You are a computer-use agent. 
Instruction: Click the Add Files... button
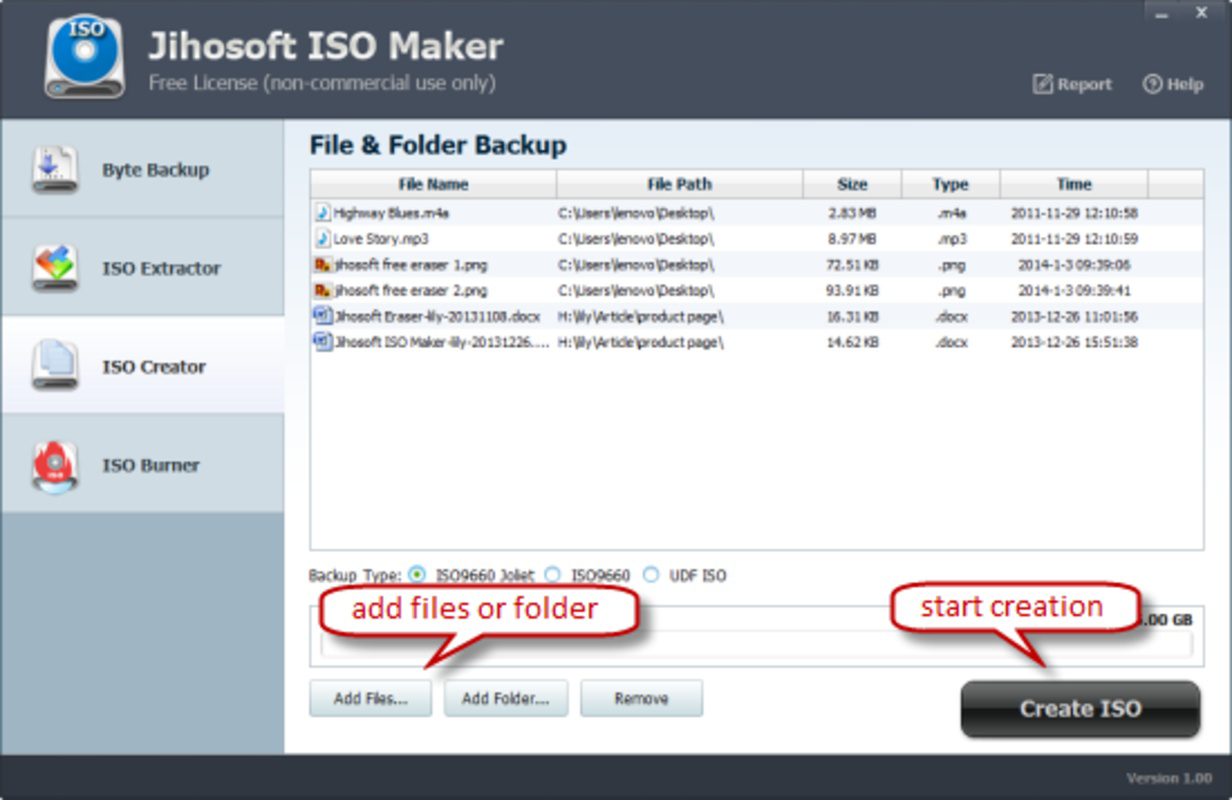coord(370,698)
